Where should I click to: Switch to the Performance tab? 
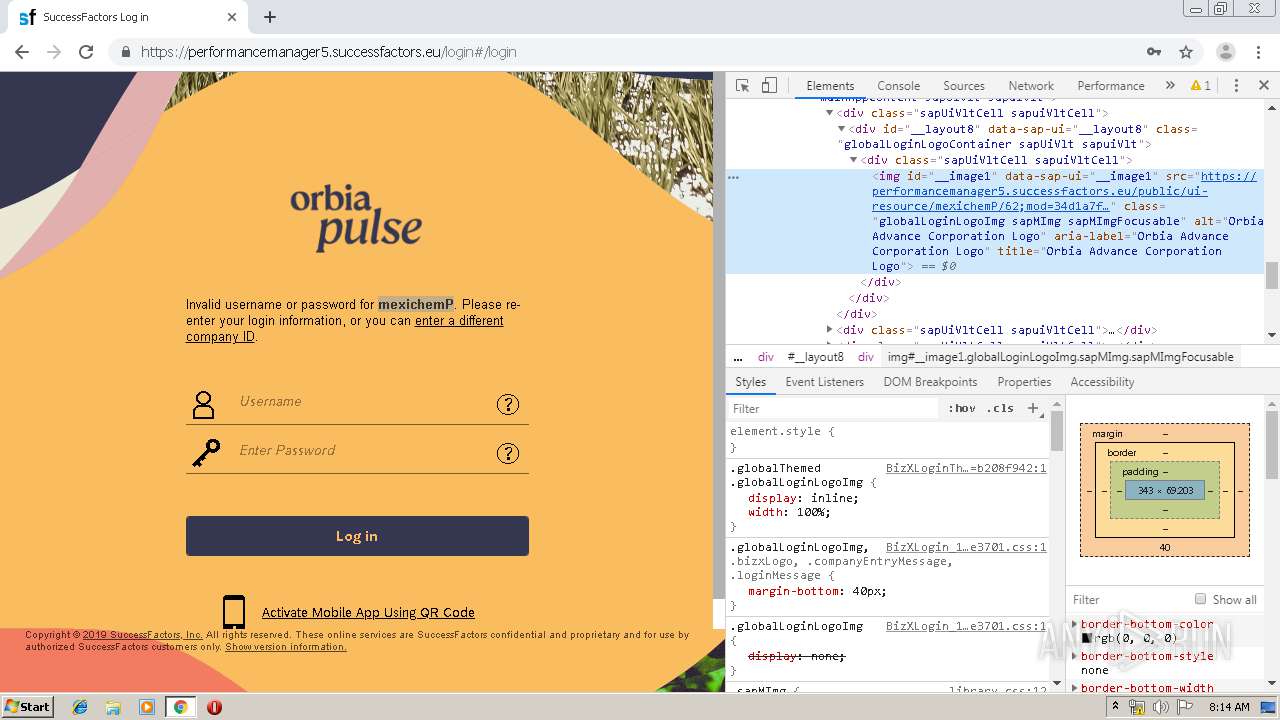coord(1111,86)
